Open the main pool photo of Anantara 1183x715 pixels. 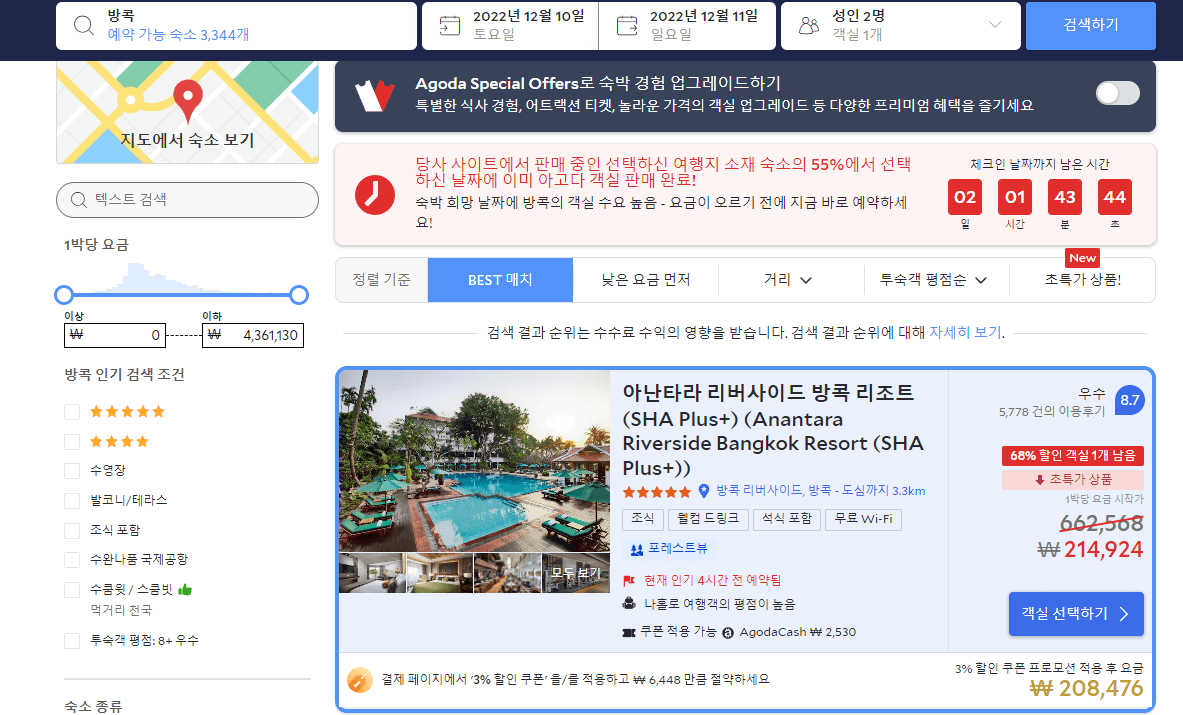coord(474,460)
